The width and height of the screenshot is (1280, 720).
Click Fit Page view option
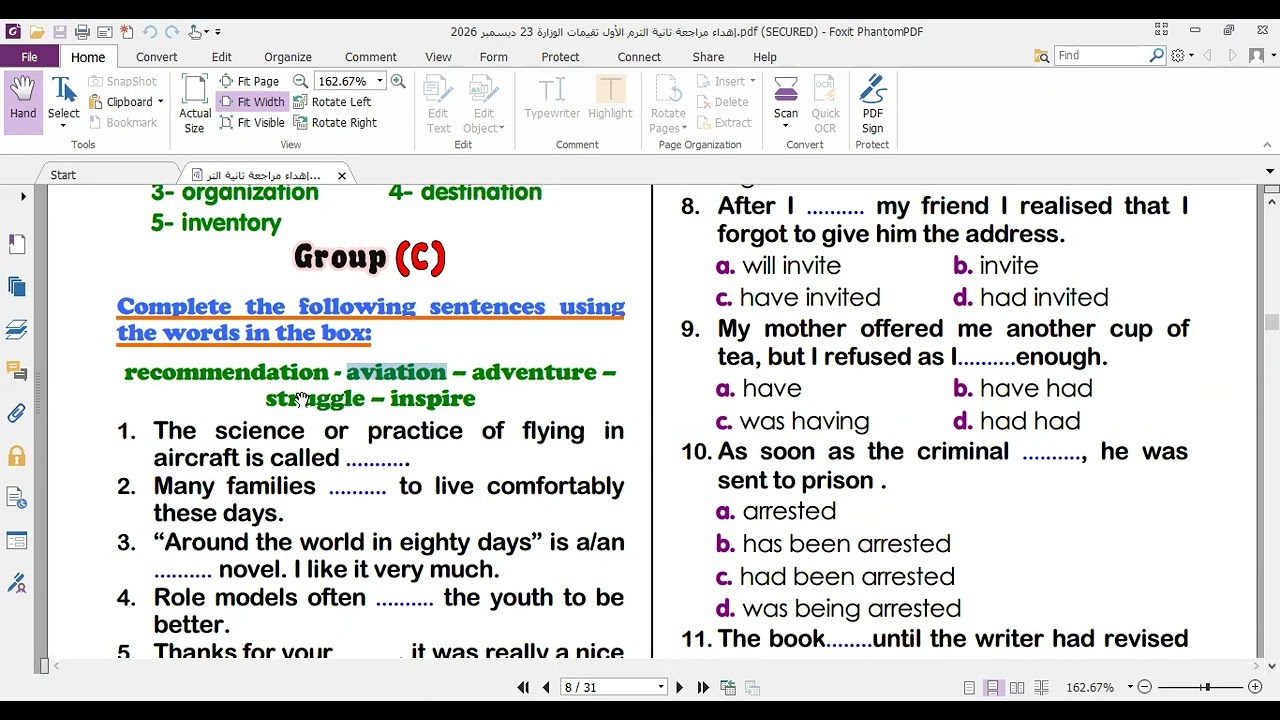point(248,81)
